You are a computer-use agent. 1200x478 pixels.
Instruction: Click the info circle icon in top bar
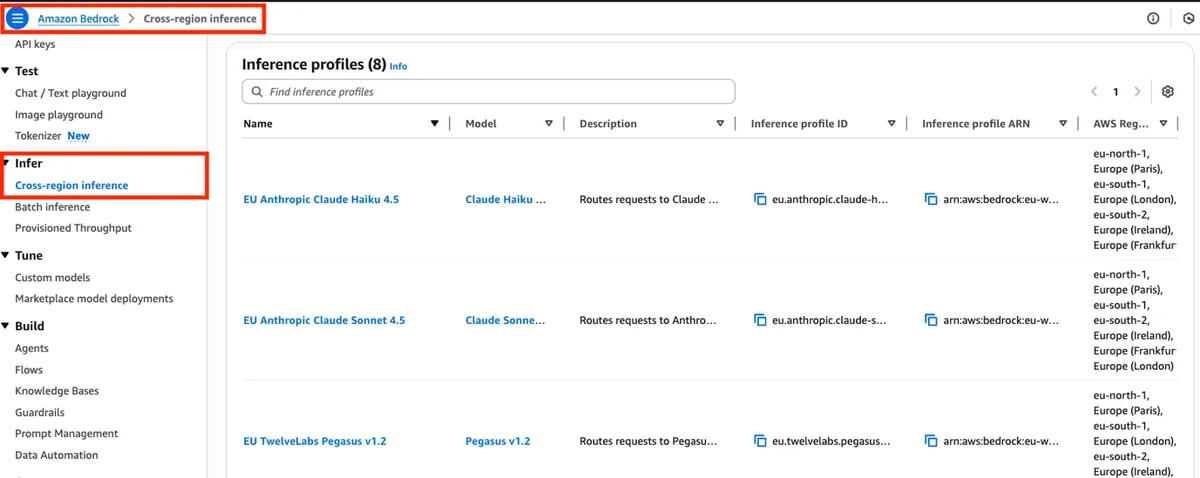(1153, 18)
